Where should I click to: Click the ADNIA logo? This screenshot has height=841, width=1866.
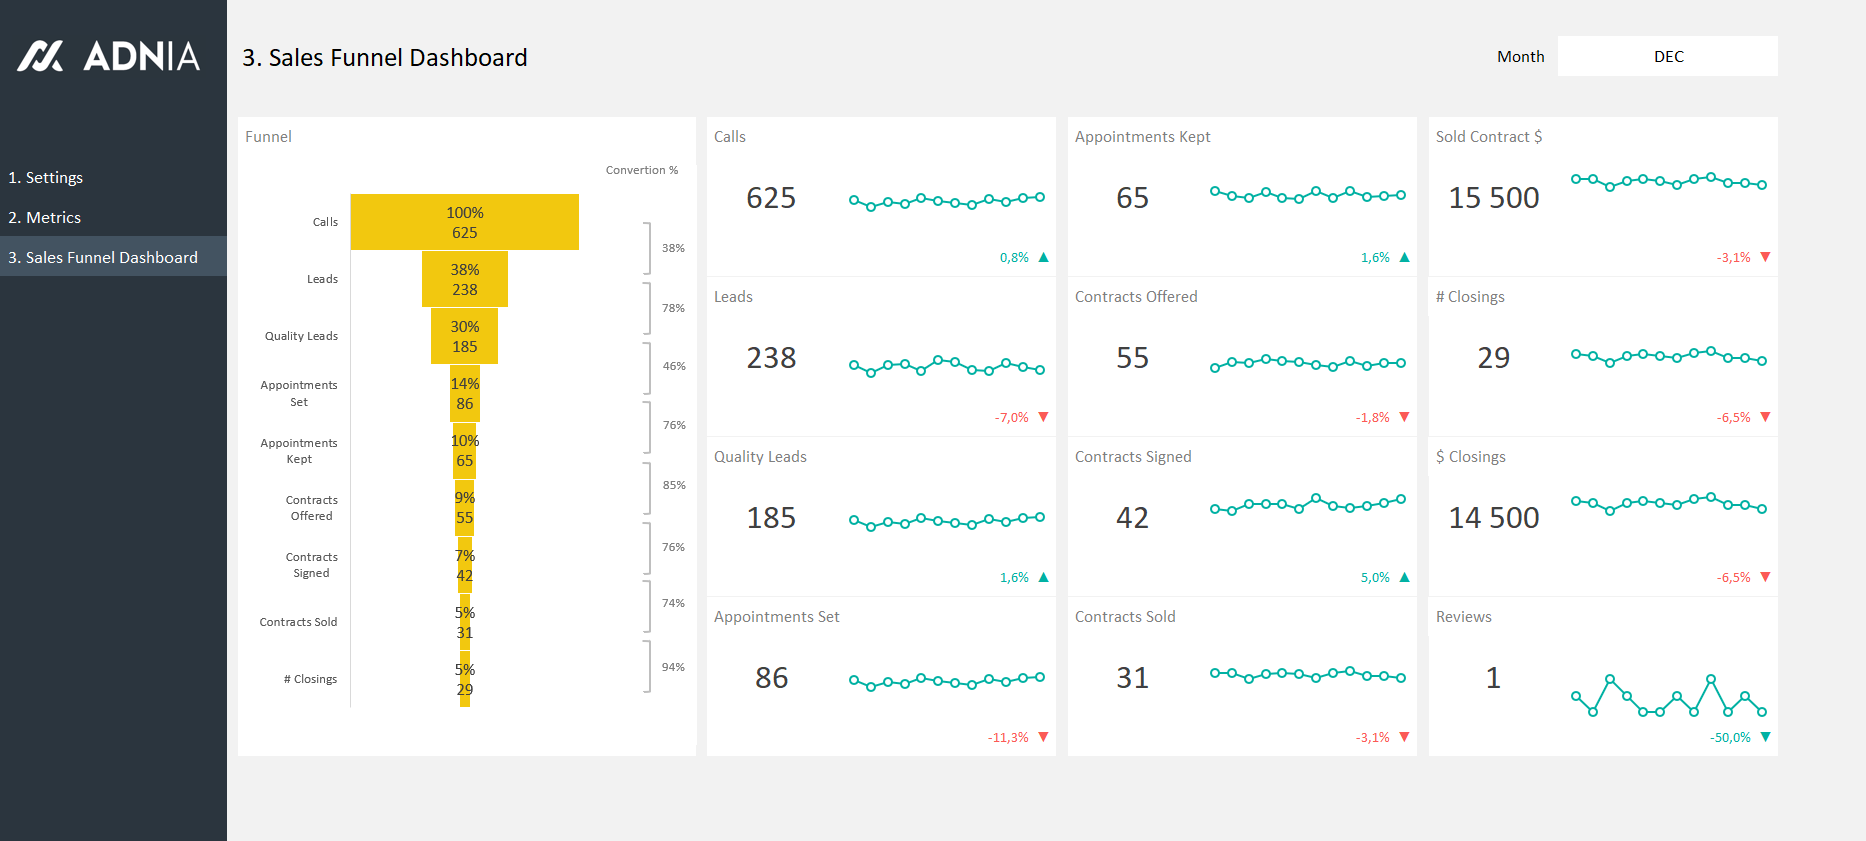tap(108, 56)
